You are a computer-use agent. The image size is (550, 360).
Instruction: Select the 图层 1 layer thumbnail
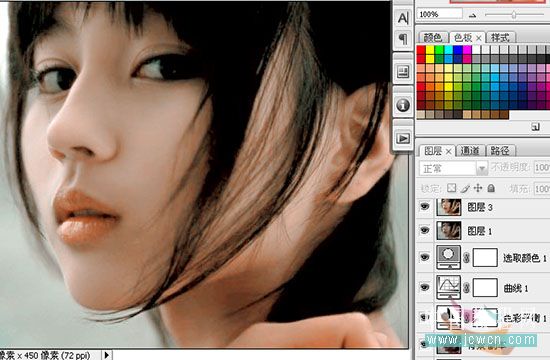coord(449,231)
